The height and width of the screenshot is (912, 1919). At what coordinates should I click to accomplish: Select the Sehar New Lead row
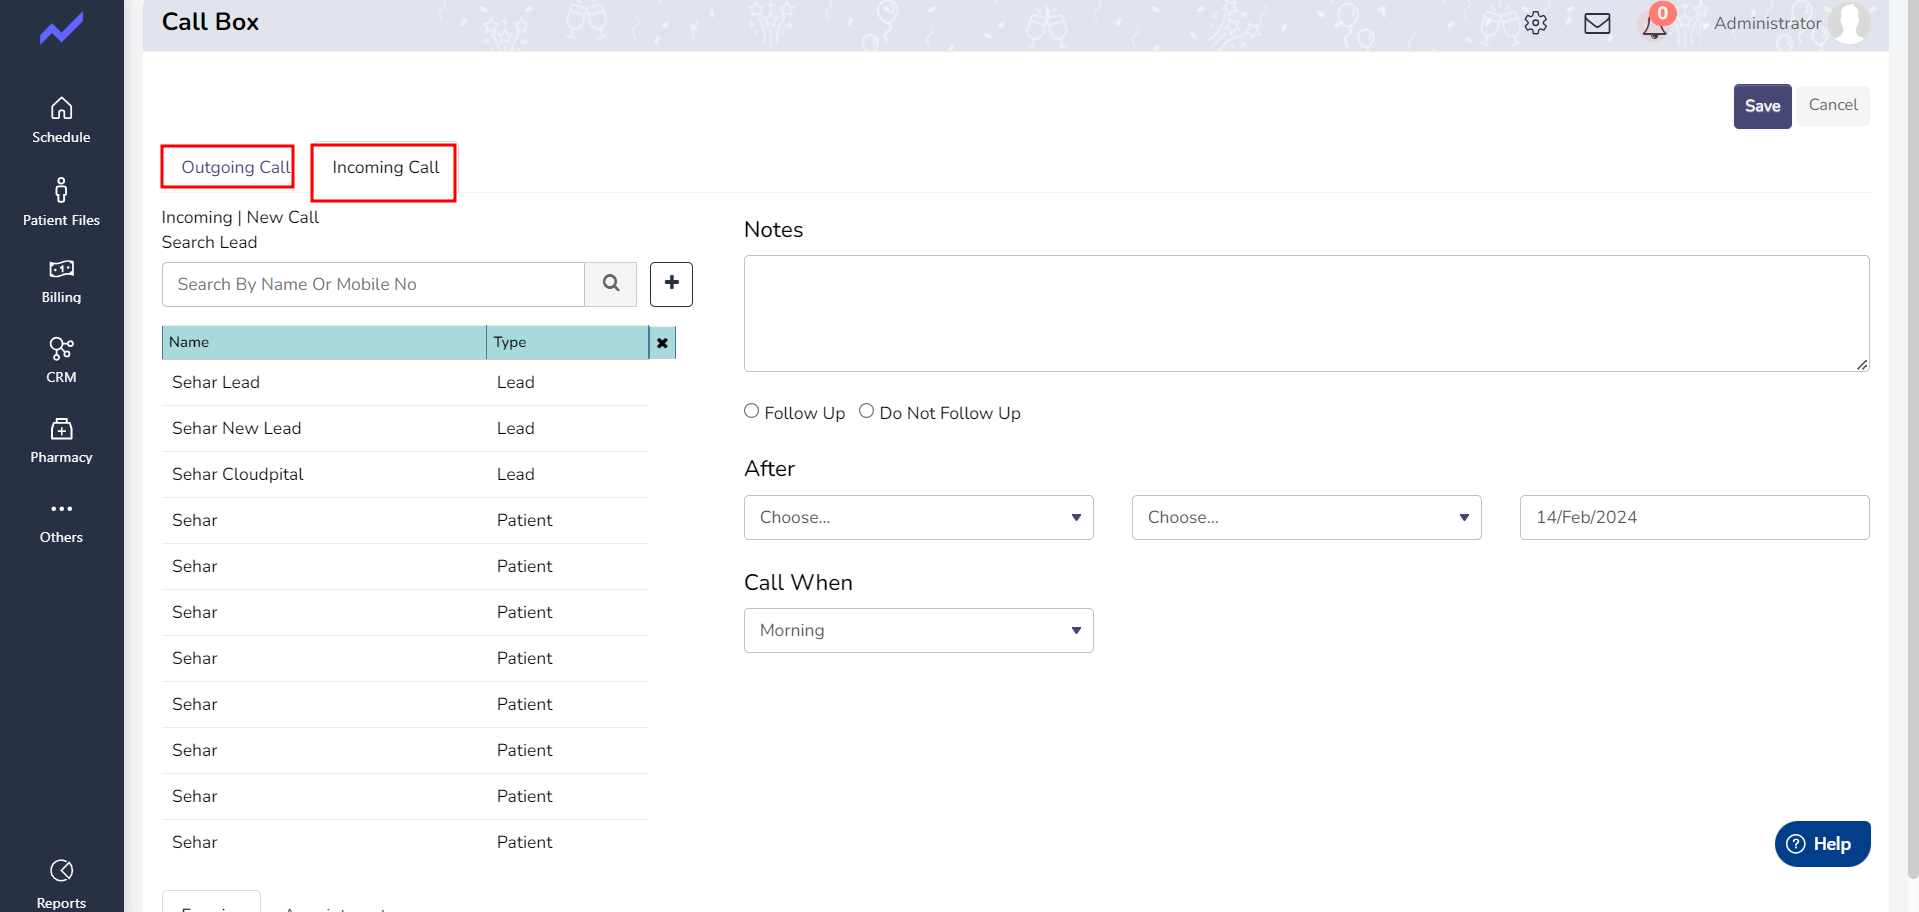click(x=405, y=428)
